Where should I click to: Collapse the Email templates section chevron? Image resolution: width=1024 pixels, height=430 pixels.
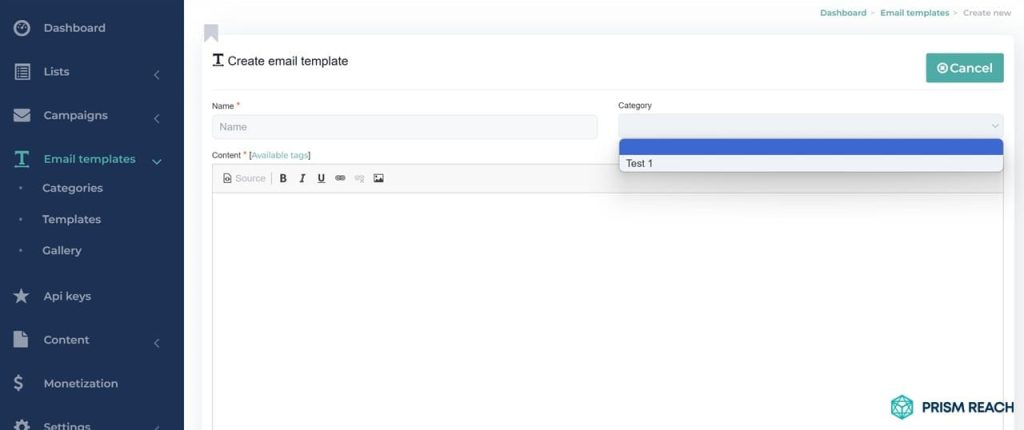click(157, 161)
